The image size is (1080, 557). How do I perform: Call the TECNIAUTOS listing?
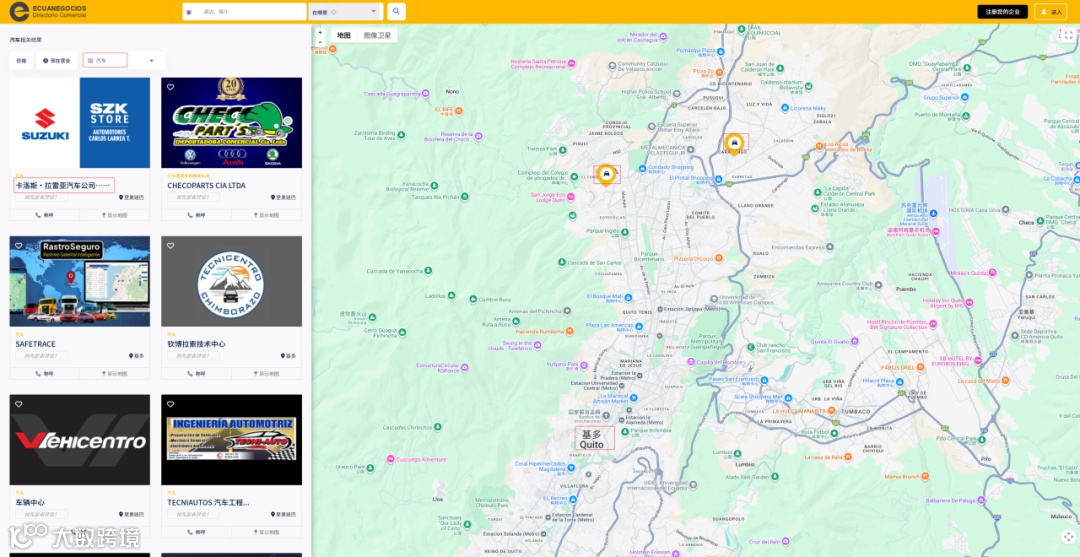[x=196, y=532]
